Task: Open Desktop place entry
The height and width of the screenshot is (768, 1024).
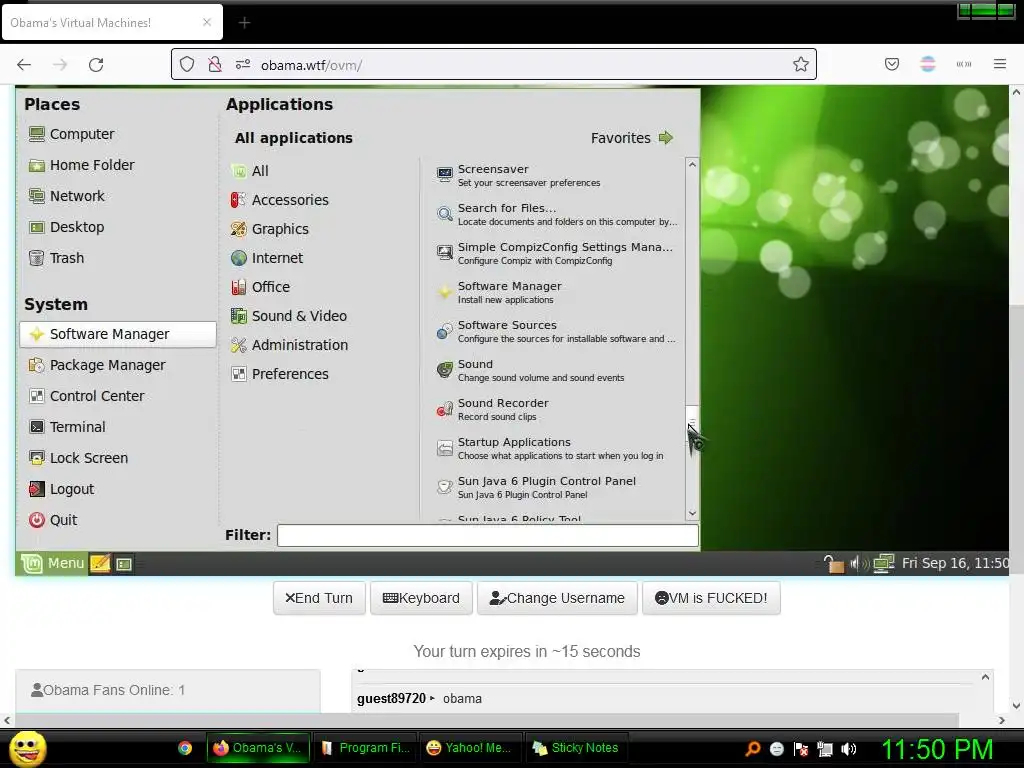Action: 67,227
